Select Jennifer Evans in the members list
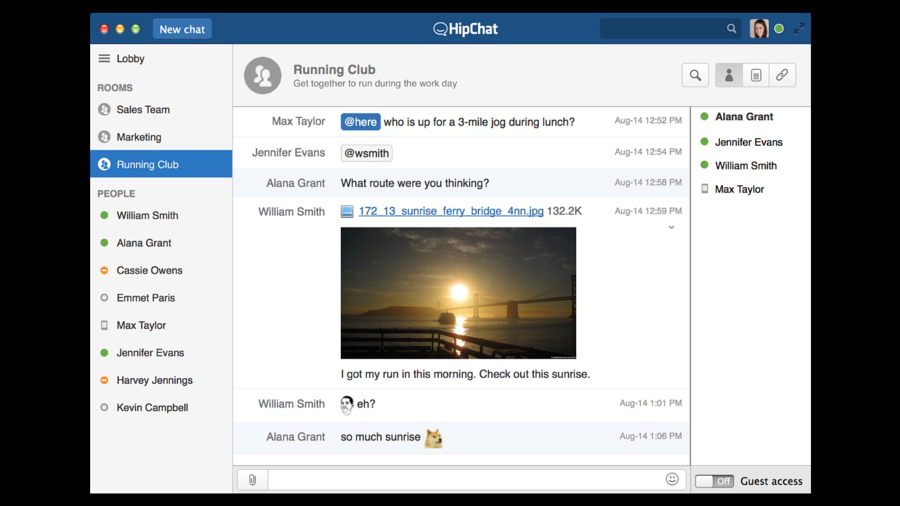Viewport: 900px width, 506px height. [748, 142]
